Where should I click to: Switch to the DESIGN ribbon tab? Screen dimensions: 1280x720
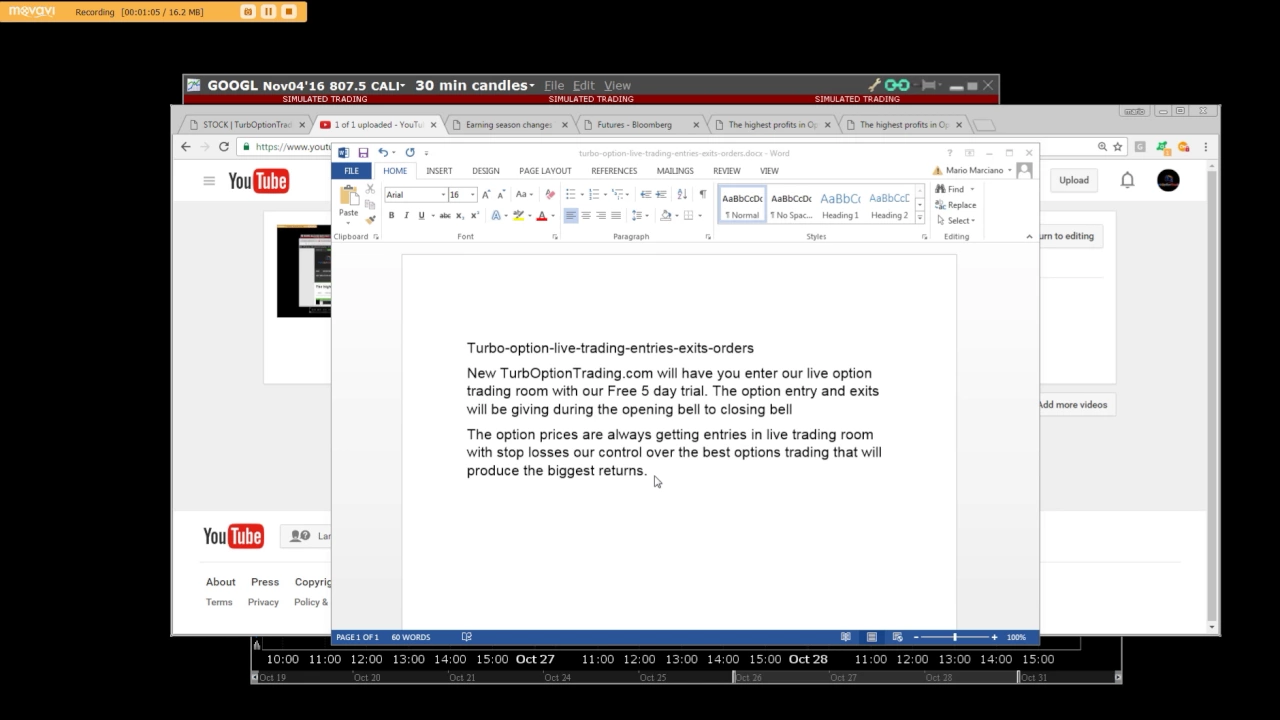[x=486, y=171]
